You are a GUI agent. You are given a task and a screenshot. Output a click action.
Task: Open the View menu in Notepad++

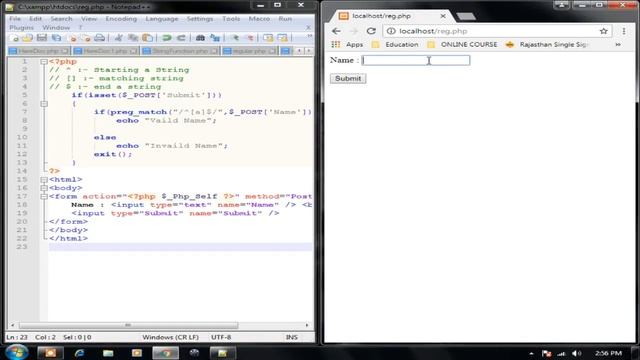pyautogui.click(x=89, y=19)
